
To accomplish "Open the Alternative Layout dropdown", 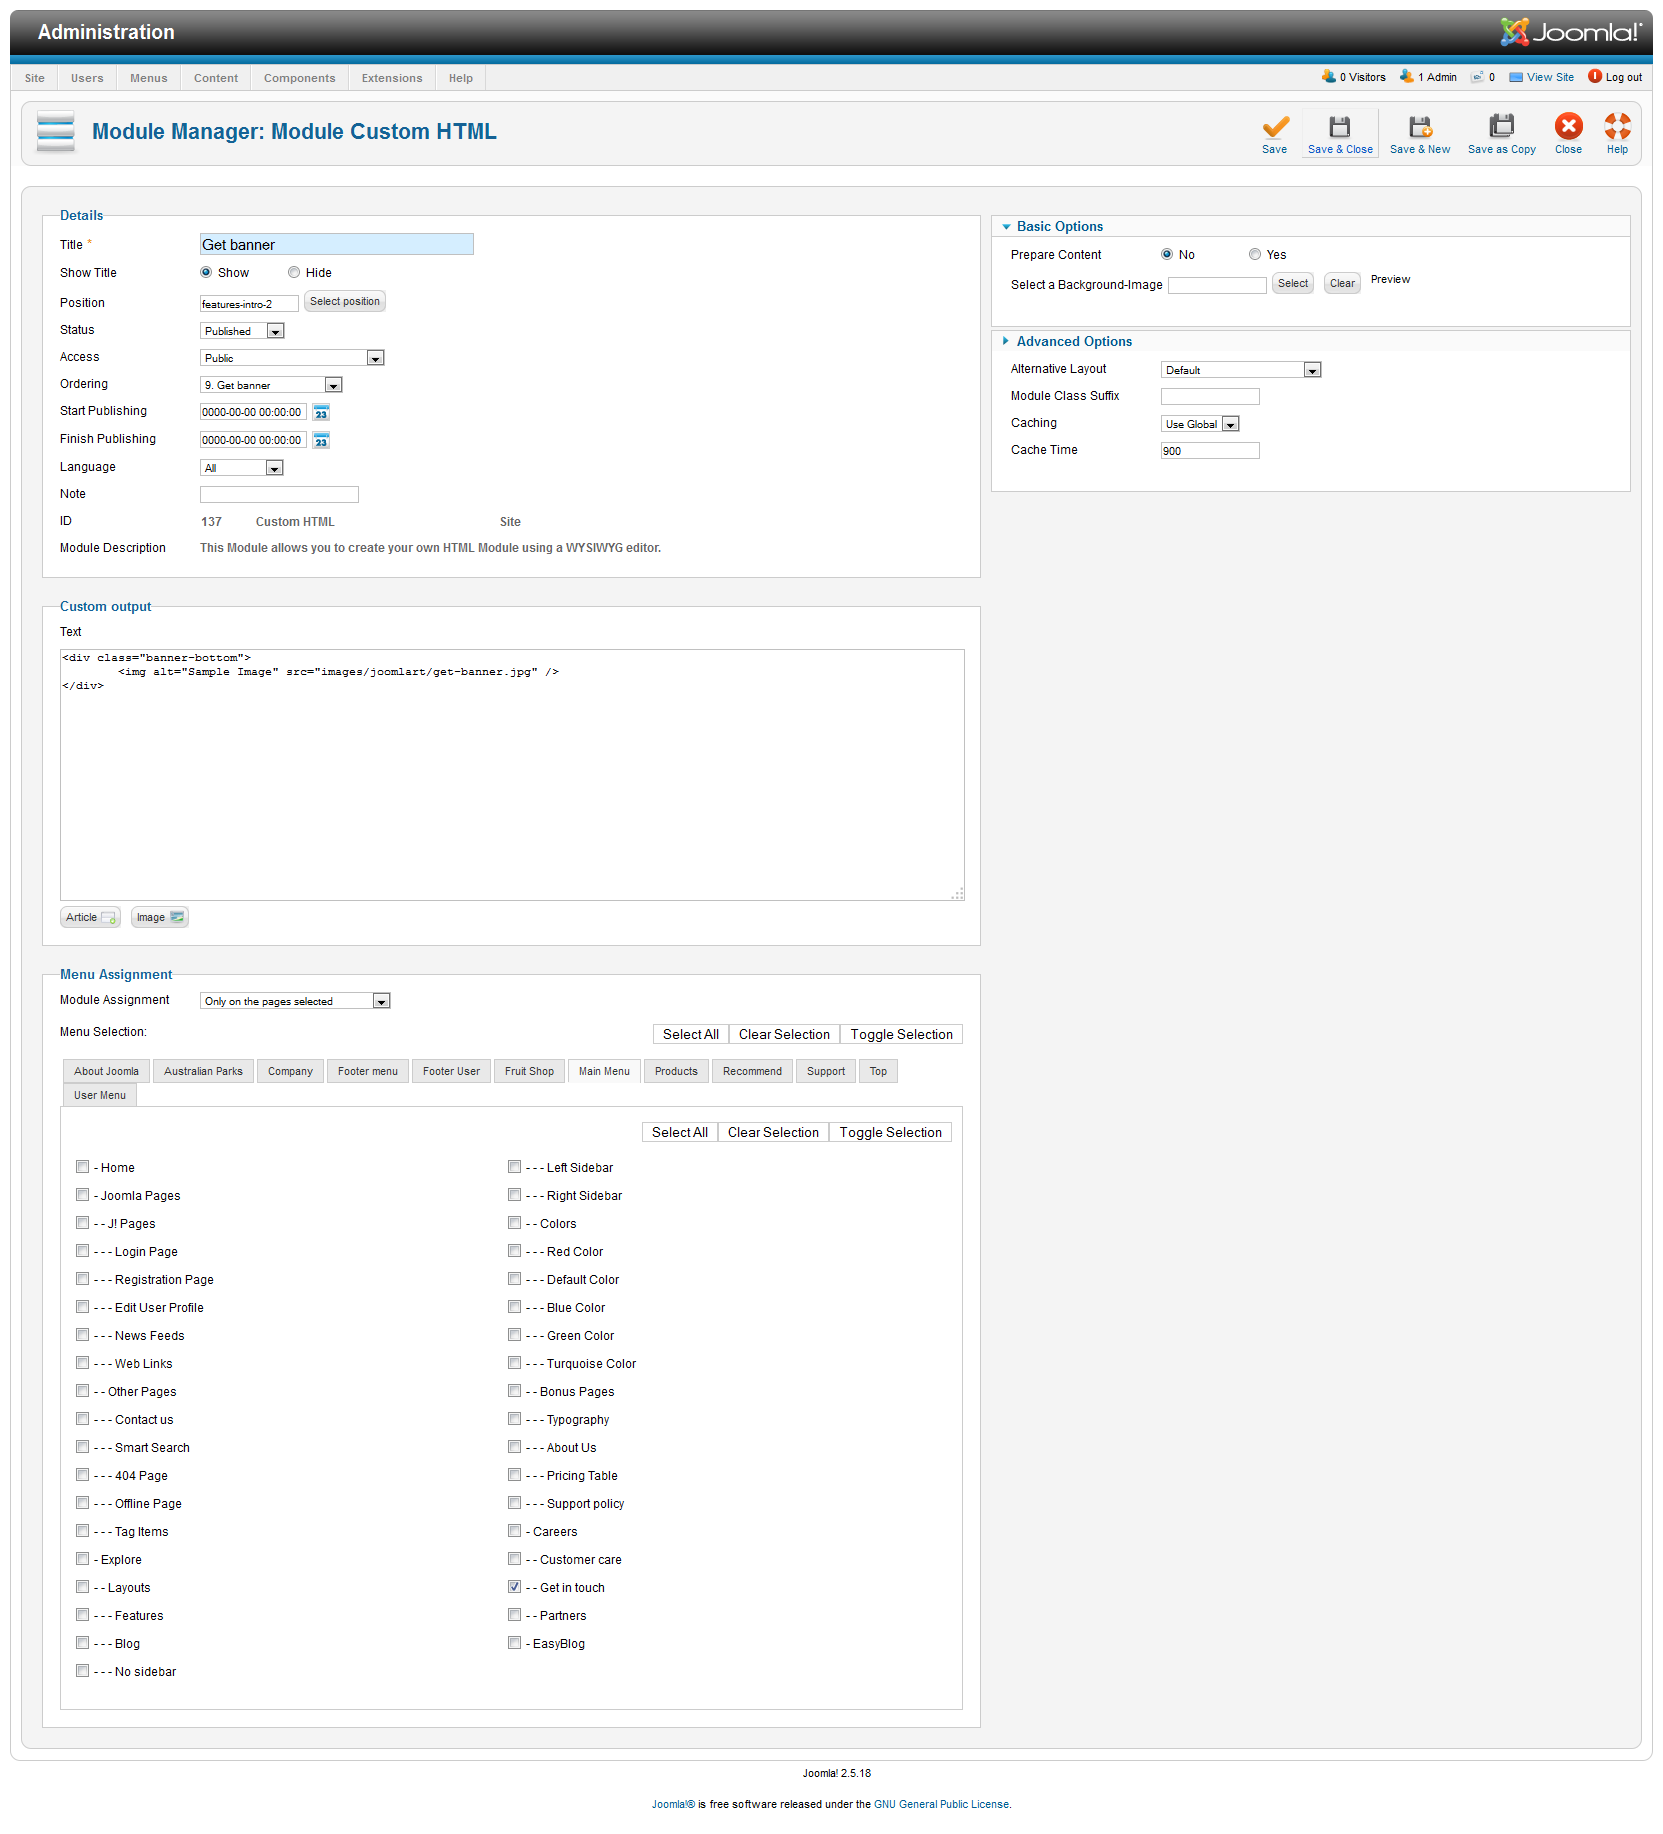I will click(1241, 370).
